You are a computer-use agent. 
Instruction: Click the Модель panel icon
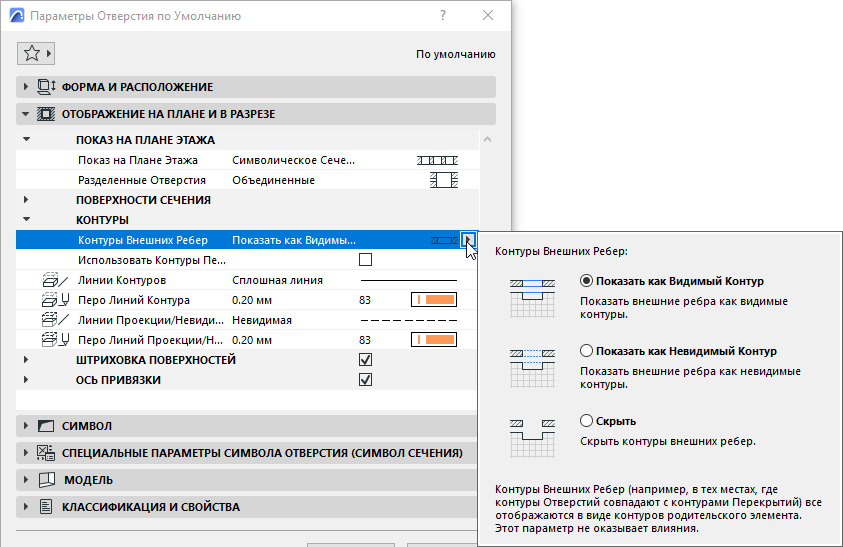[47, 480]
